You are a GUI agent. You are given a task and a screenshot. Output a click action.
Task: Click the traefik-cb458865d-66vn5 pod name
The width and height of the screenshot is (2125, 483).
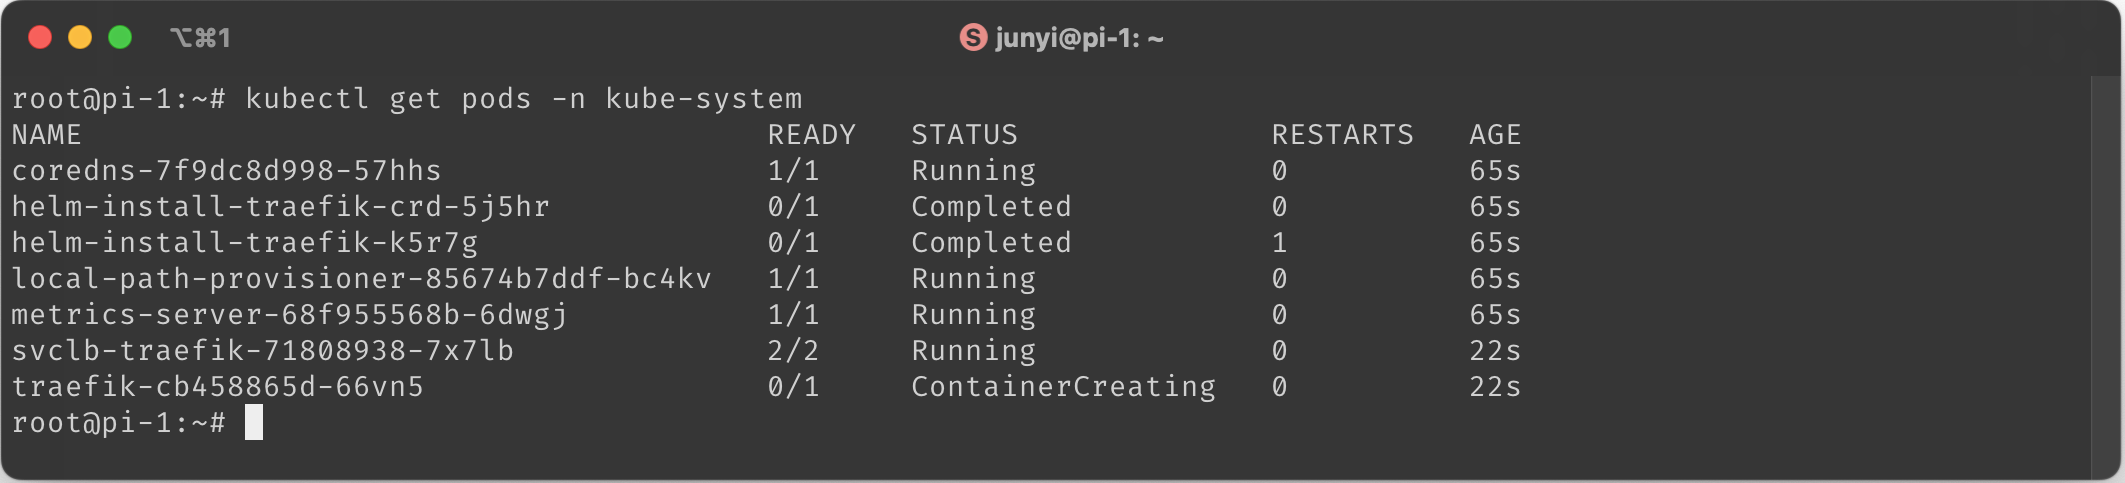(217, 386)
